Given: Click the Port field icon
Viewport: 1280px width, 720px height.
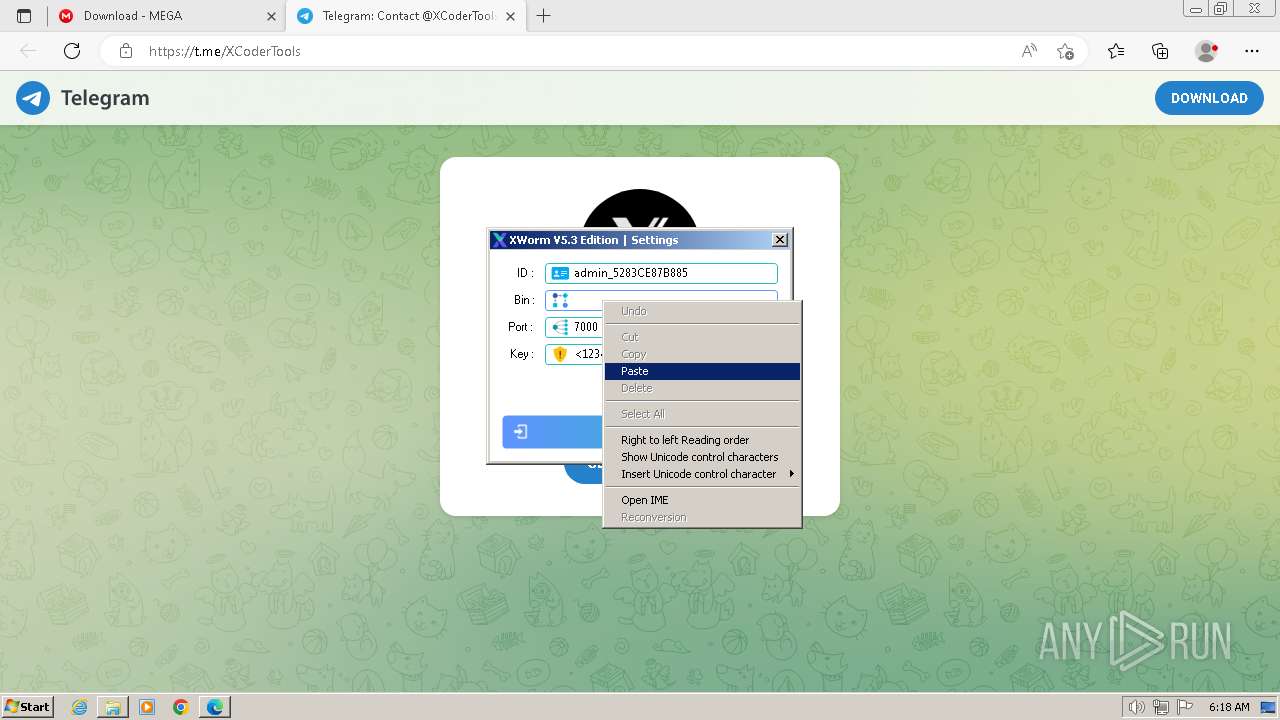Looking at the screenshot, I should (560, 327).
